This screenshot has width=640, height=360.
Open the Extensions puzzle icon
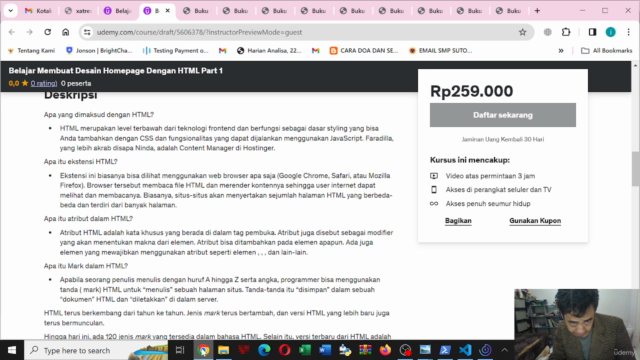click(x=566, y=32)
